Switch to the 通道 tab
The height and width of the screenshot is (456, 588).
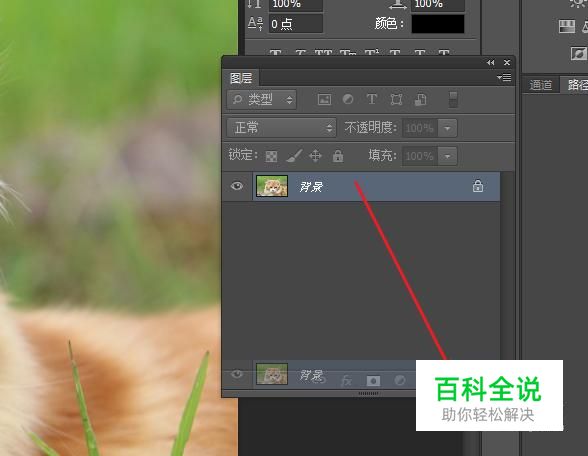pyautogui.click(x=541, y=85)
